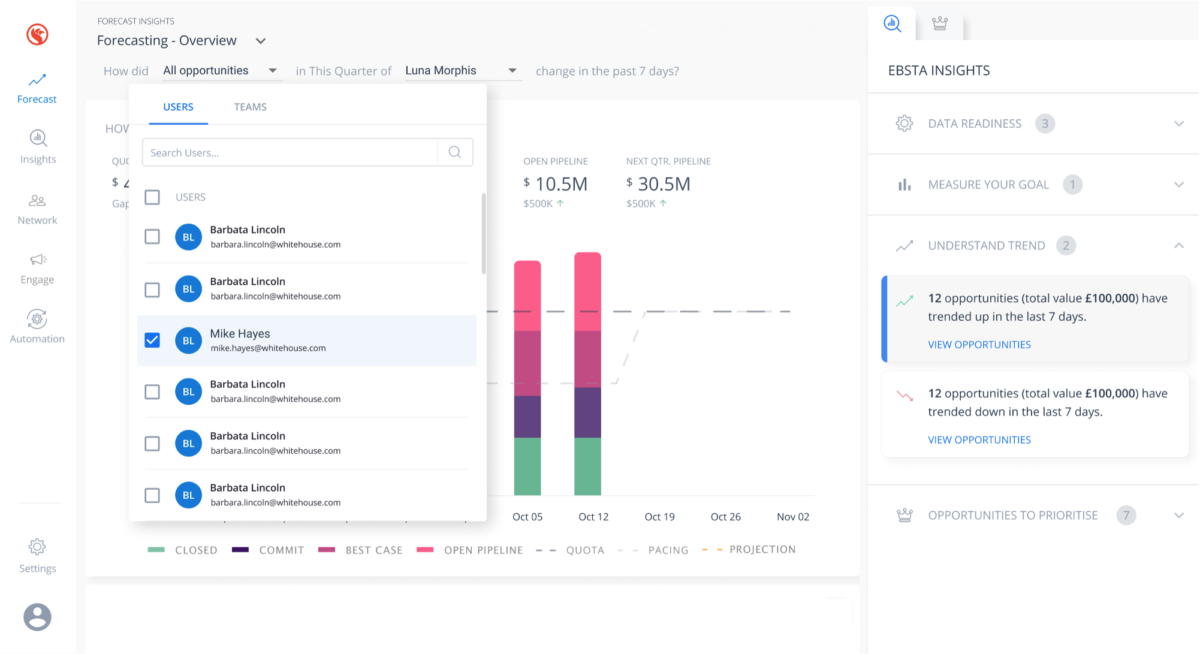
Task: Click View Opportunities for trended up
Action: point(978,344)
